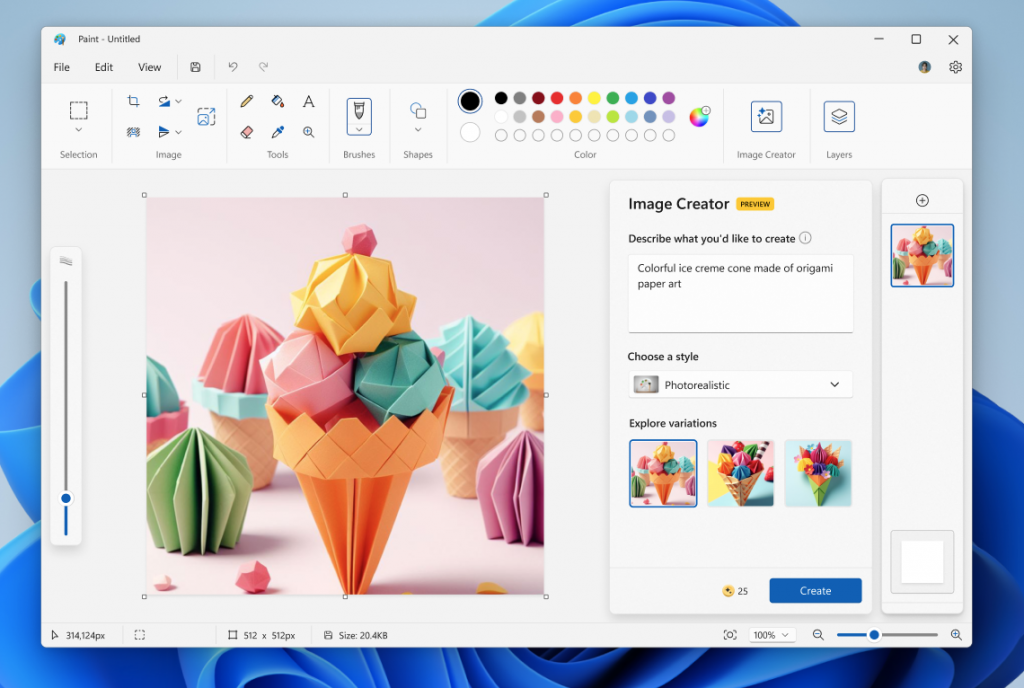Open the Photorealistic style dropdown
Viewport: 1024px width, 688px height.
click(x=740, y=384)
